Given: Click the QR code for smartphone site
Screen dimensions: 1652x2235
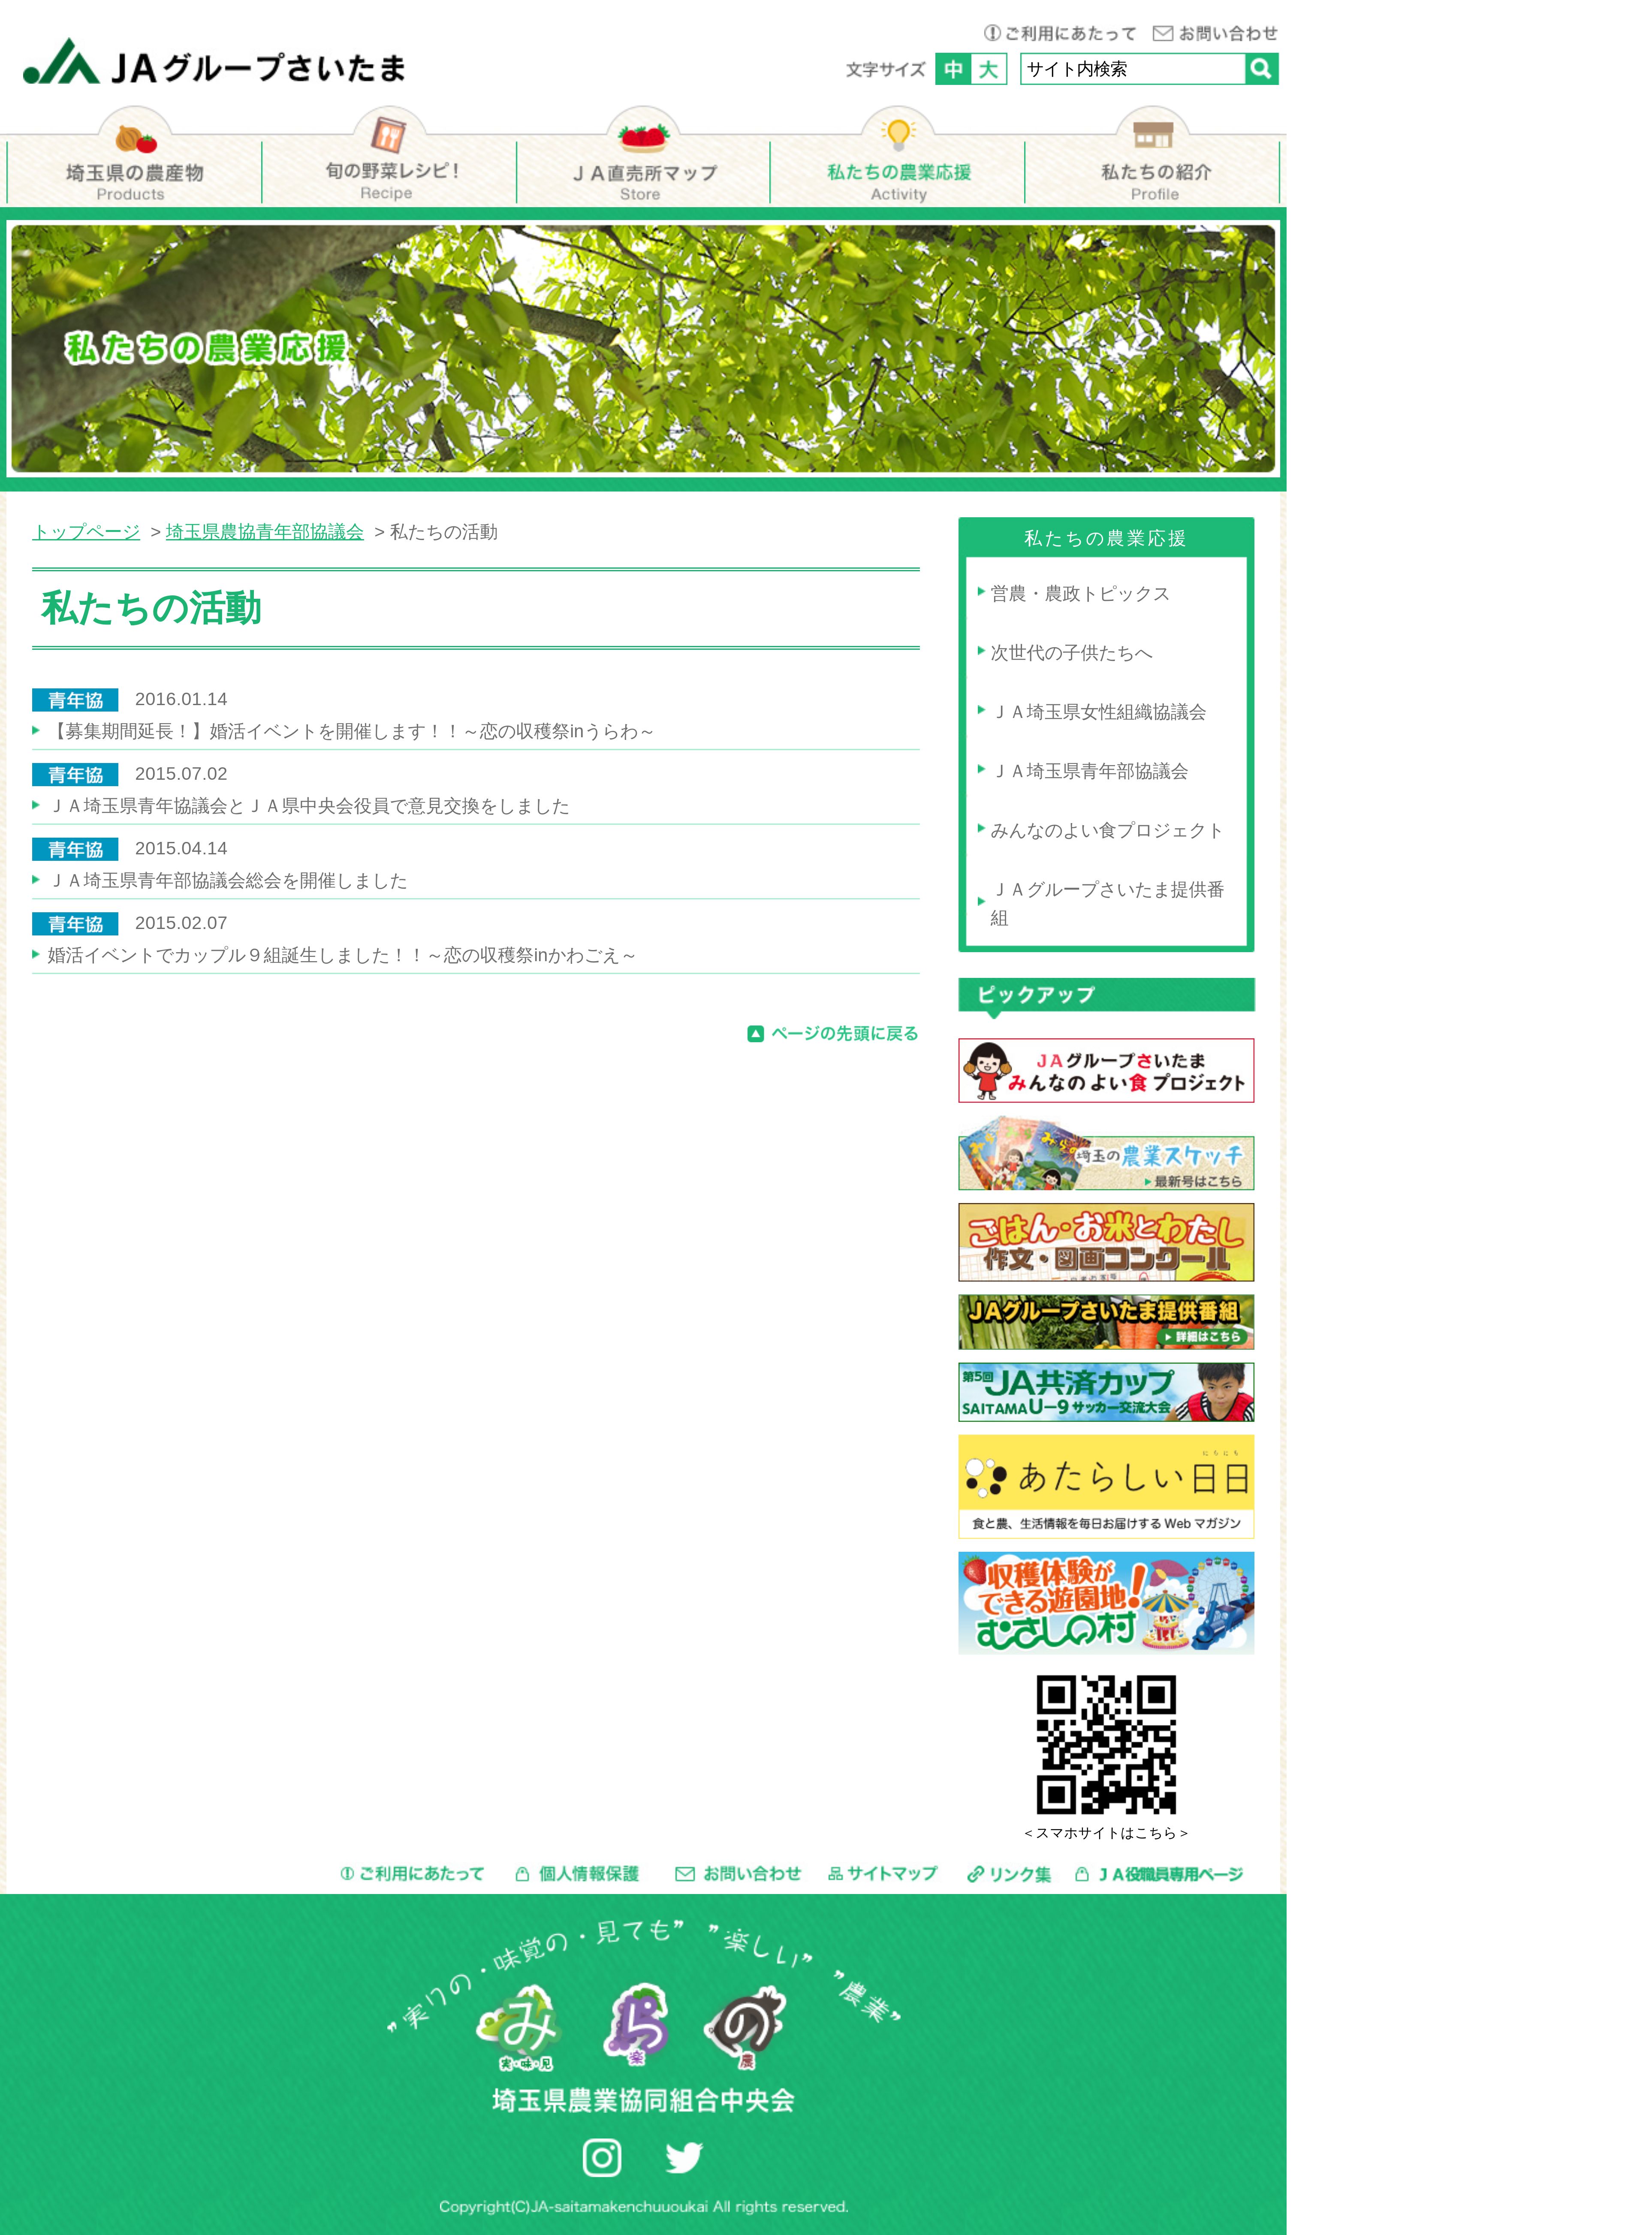Looking at the screenshot, I should click(1106, 1744).
